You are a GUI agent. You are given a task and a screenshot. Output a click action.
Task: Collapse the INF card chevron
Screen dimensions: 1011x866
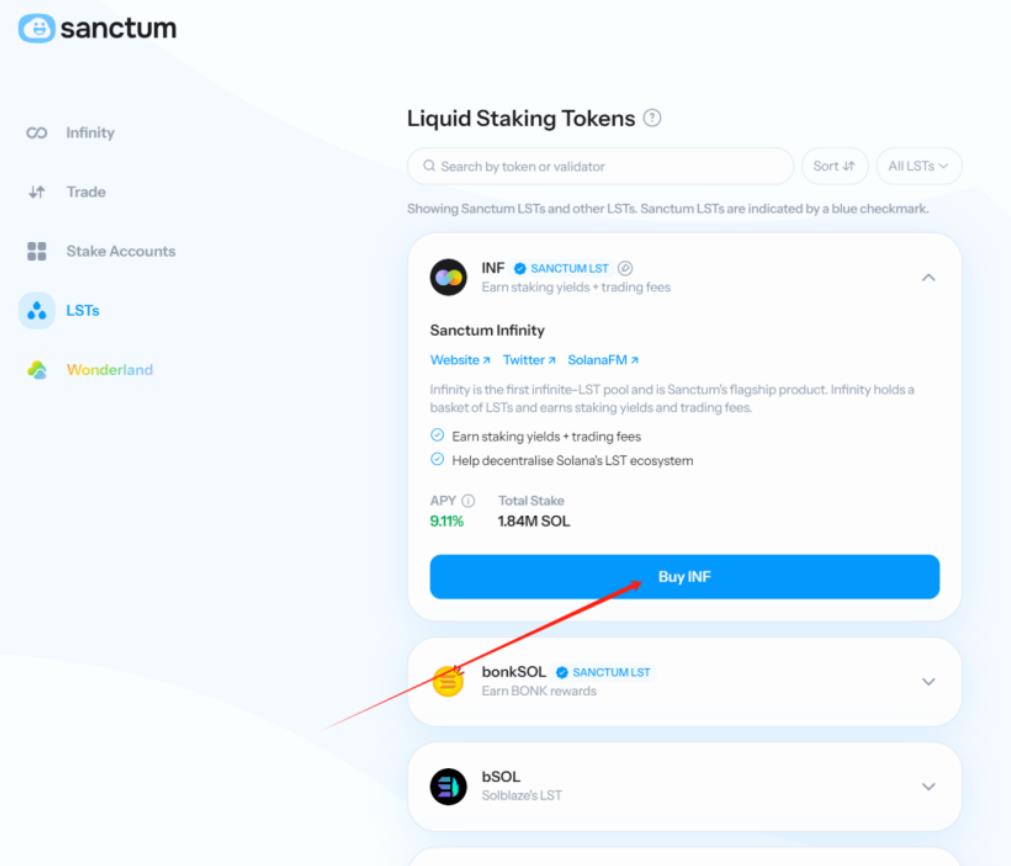(928, 278)
